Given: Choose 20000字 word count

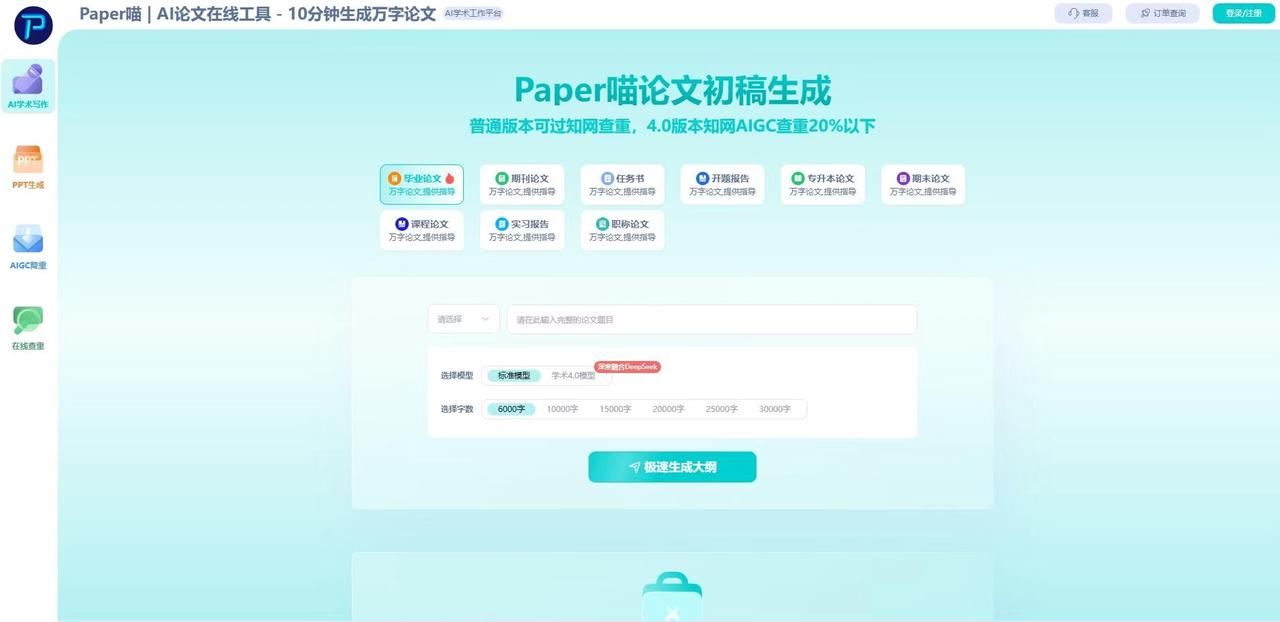Looking at the screenshot, I should tap(668, 409).
